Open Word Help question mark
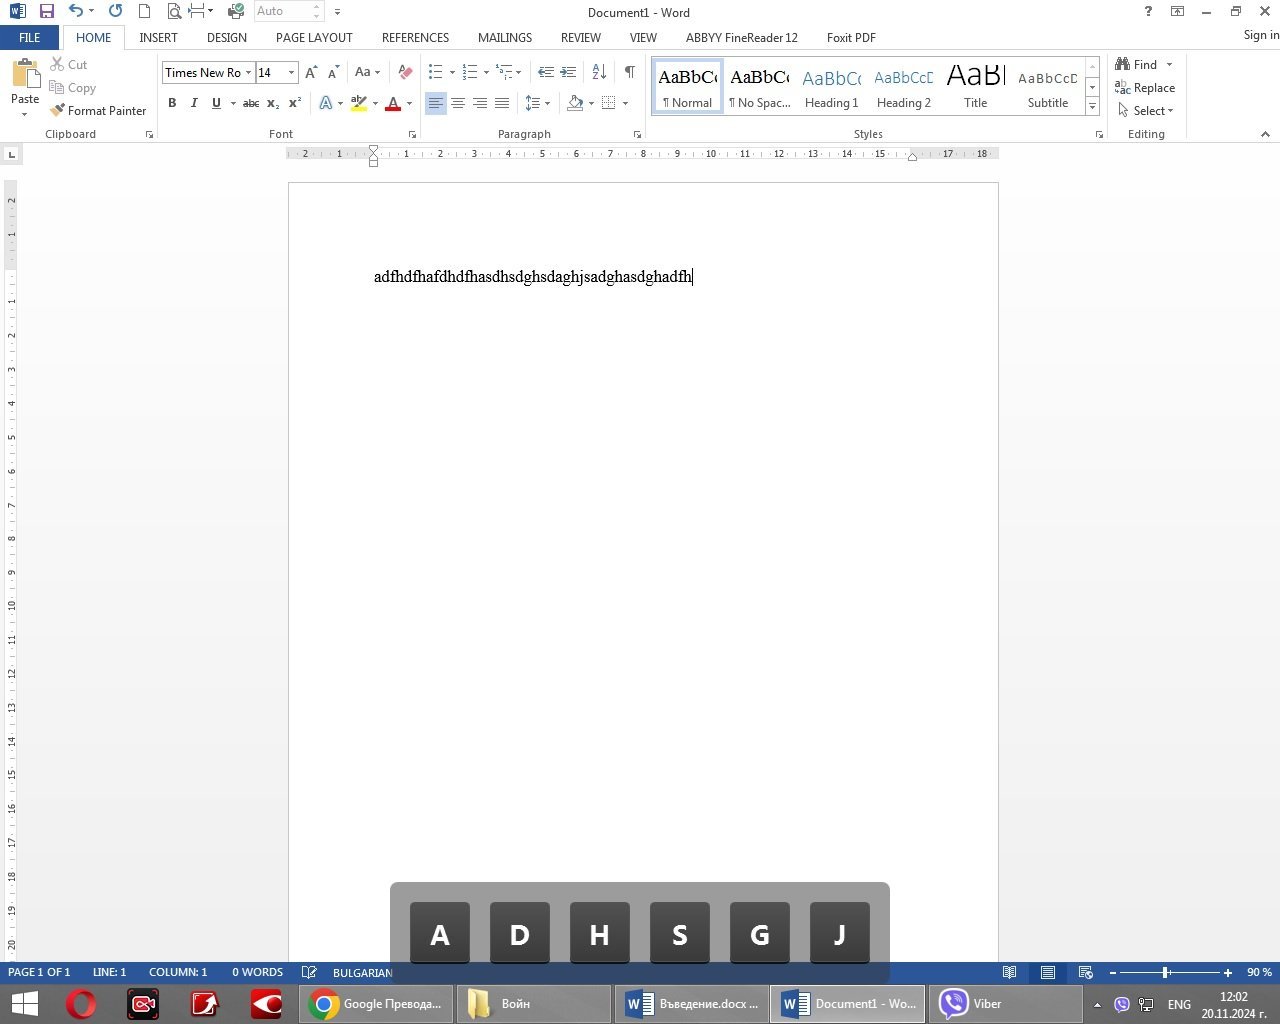 [1147, 12]
